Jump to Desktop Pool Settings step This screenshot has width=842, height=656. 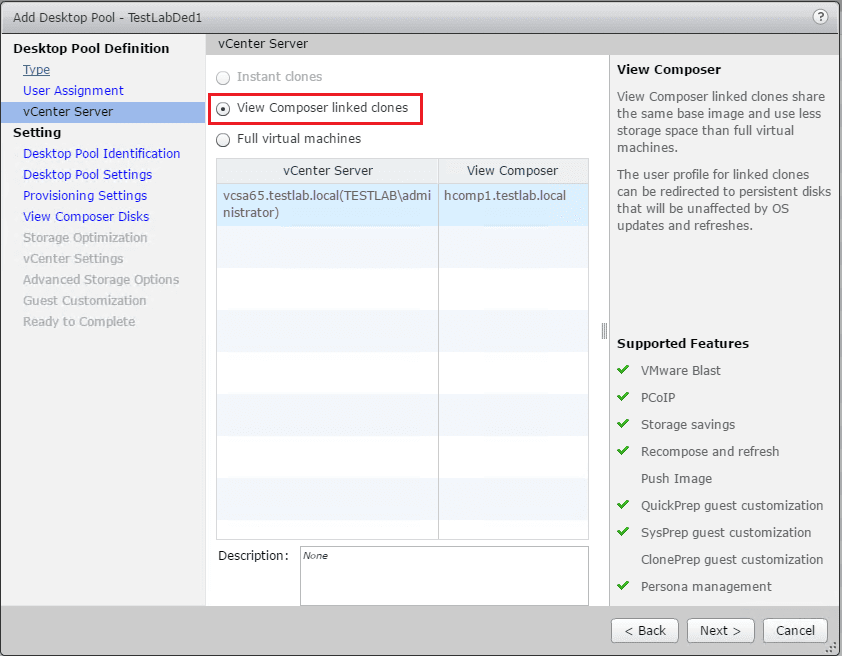88,174
